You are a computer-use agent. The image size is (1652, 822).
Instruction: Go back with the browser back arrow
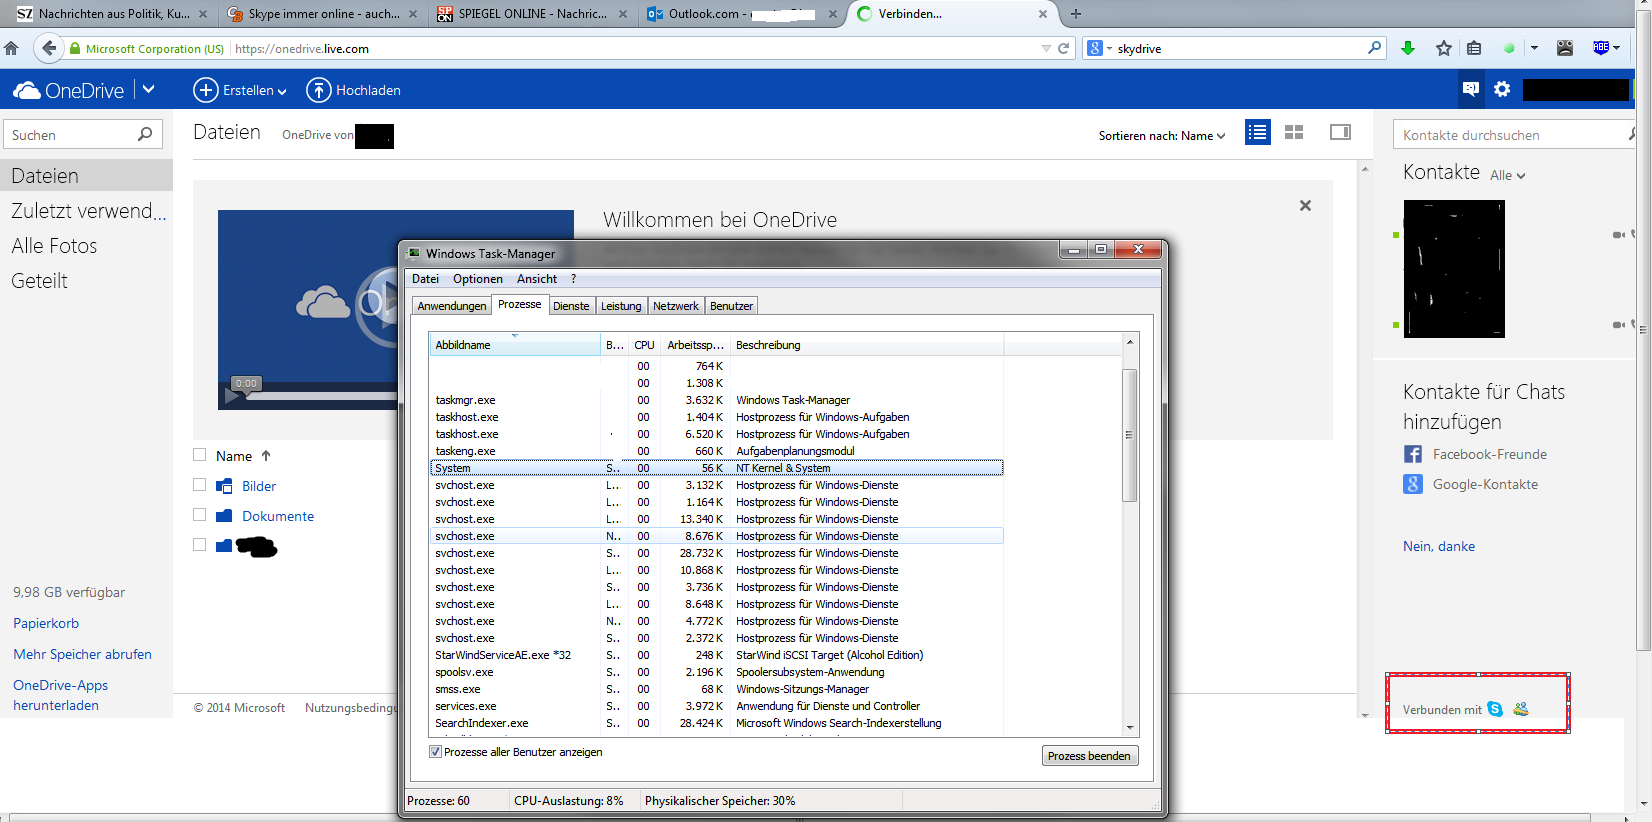point(48,48)
